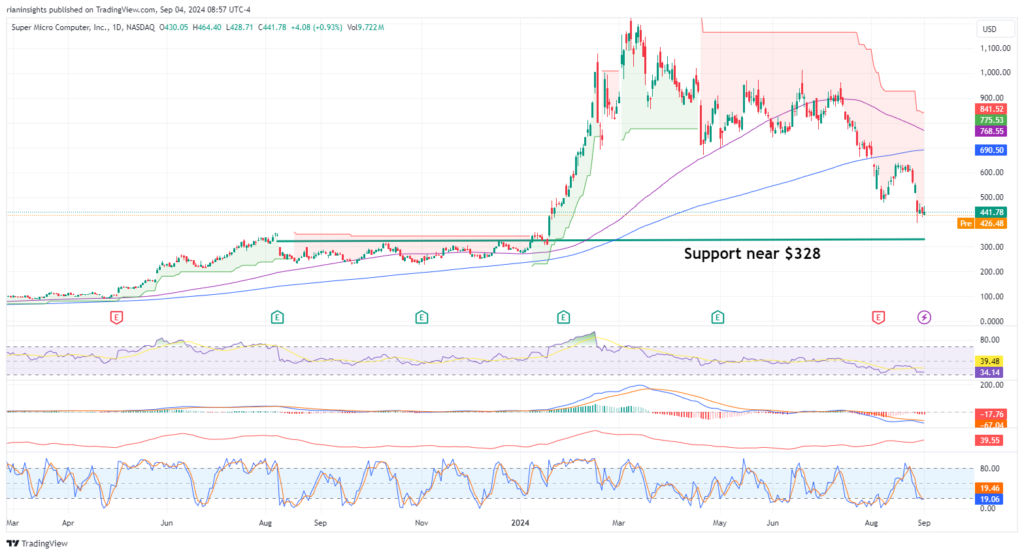Click the green earnings marker above the Nov label

pyautogui.click(x=421, y=318)
